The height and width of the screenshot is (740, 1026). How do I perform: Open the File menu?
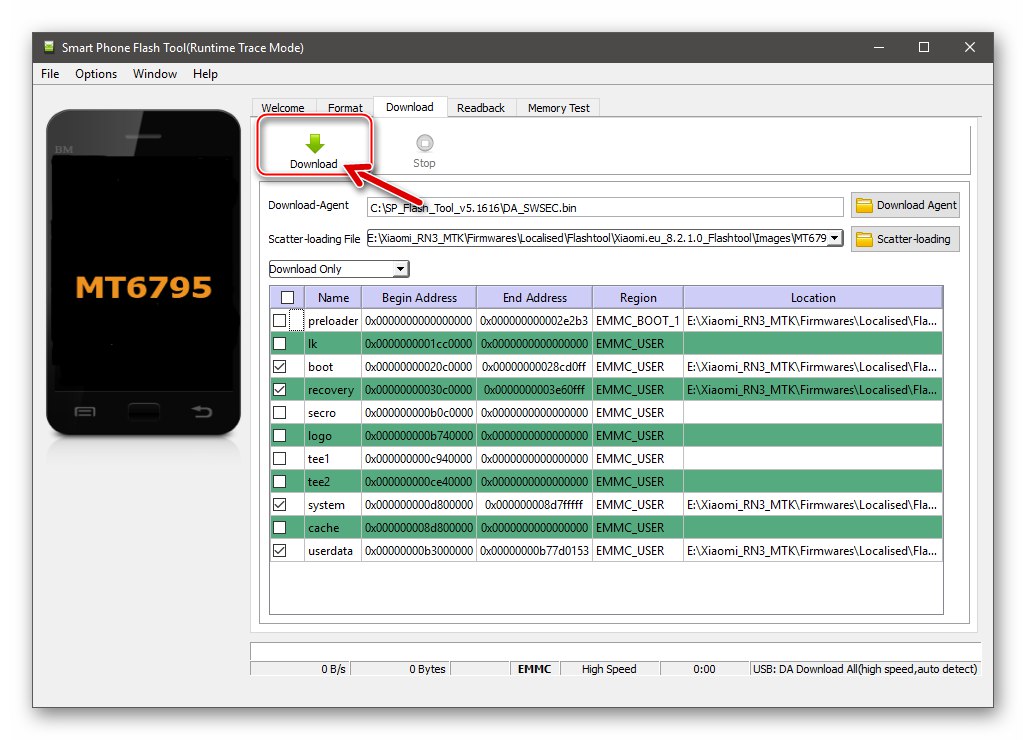coord(50,74)
